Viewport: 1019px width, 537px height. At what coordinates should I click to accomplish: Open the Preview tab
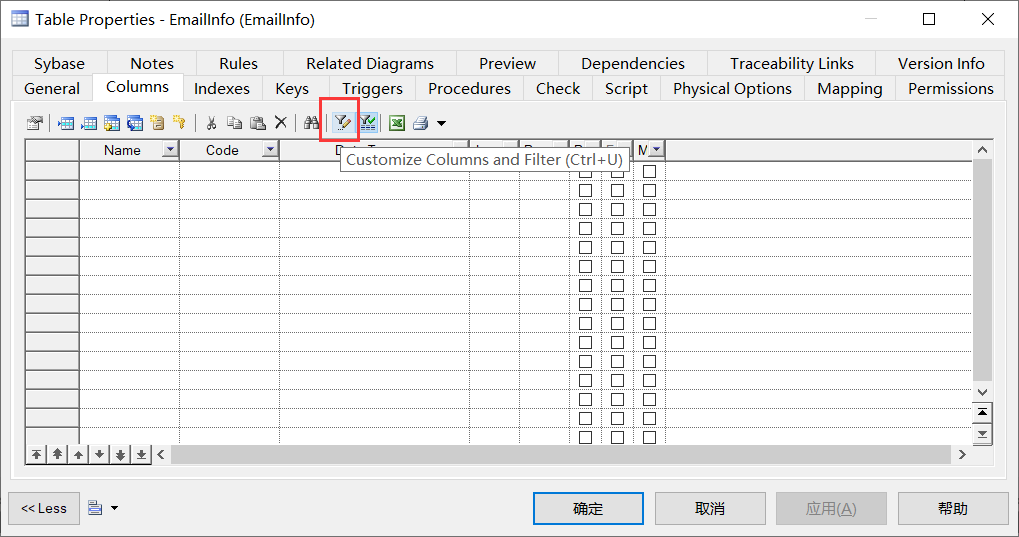508,64
